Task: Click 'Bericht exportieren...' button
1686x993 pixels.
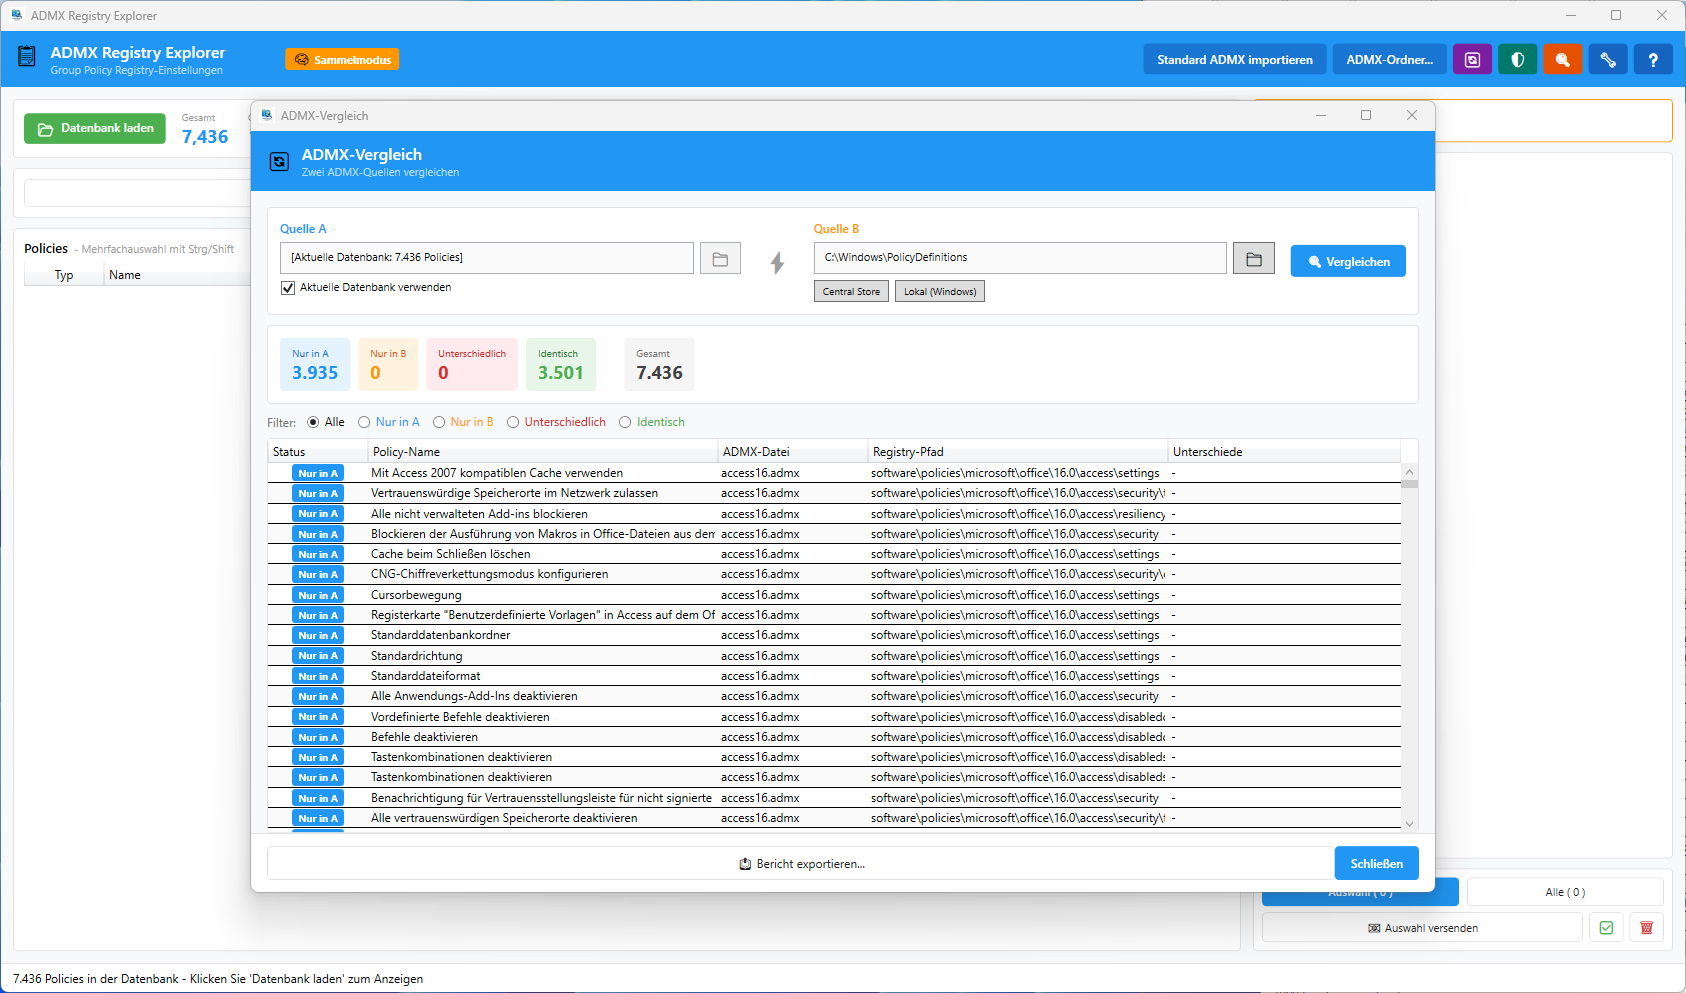Action: tap(801, 864)
